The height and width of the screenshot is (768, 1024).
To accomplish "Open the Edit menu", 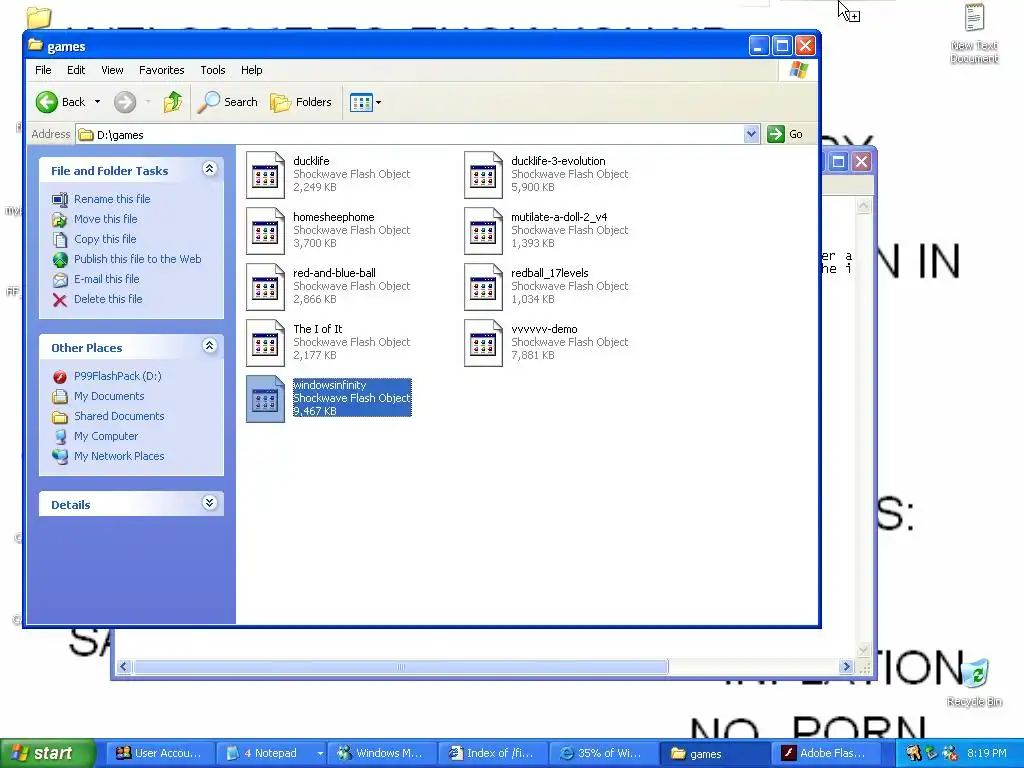I will click(x=76, y=70).
